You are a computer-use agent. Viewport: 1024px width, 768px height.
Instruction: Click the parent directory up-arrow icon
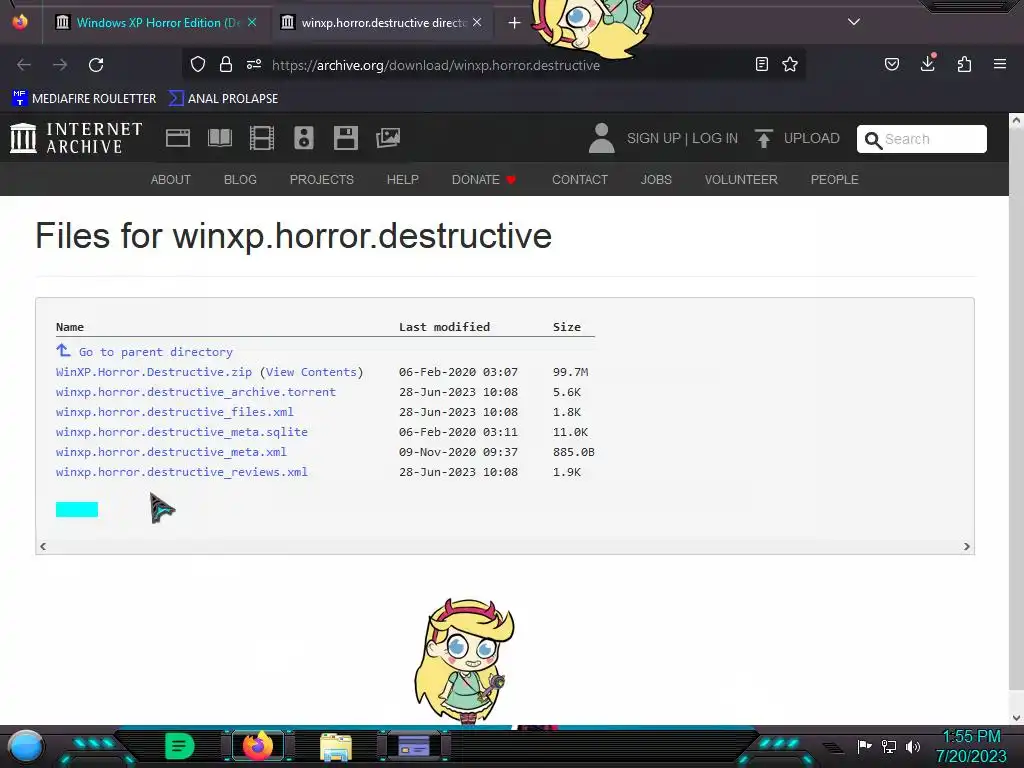(63, 351)
